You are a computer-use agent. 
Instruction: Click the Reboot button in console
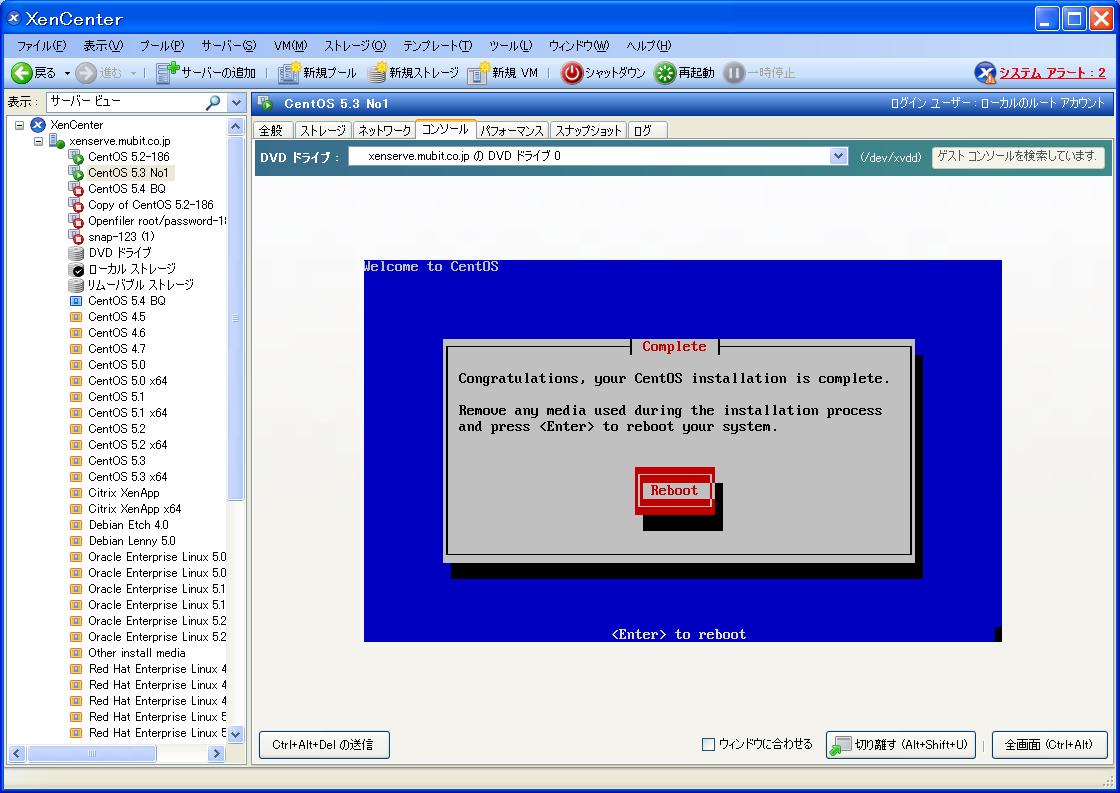coord(674,490)
